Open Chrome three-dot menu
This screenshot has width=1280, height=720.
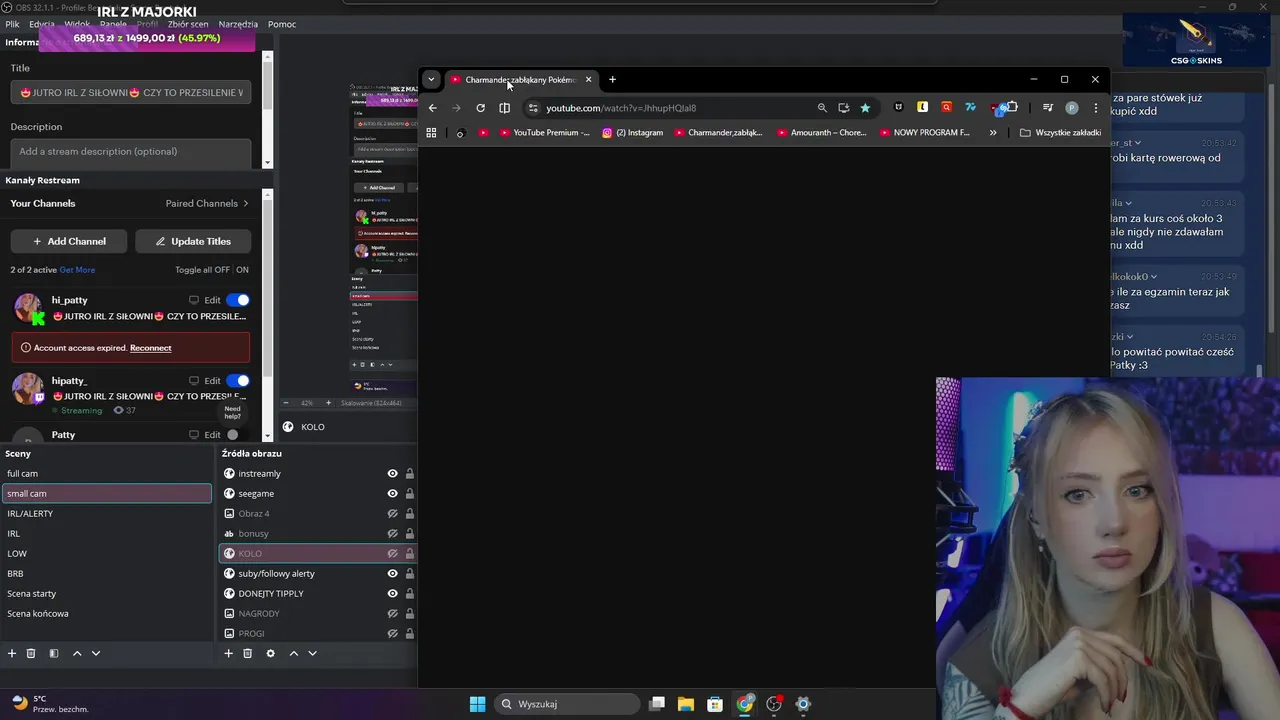click(1095, 108)
